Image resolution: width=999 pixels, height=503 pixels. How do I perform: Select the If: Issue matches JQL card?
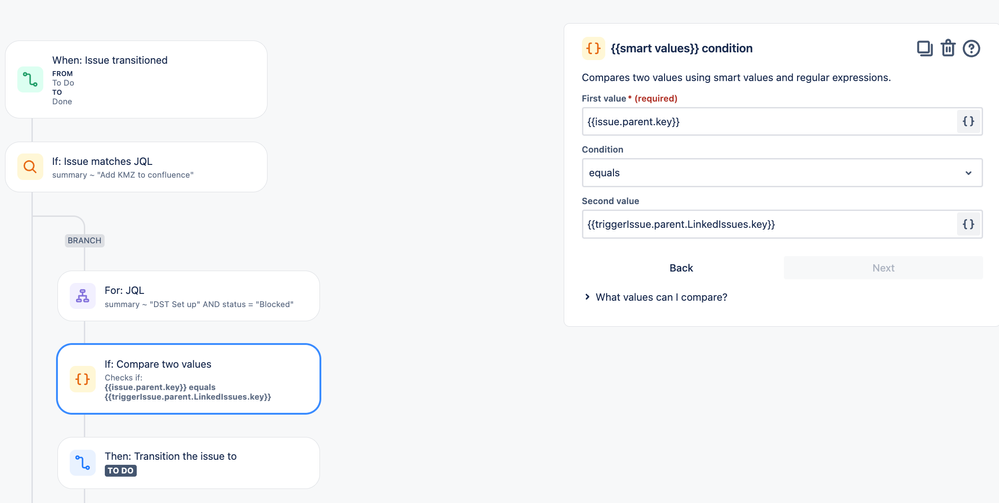[x=150, y=167]
